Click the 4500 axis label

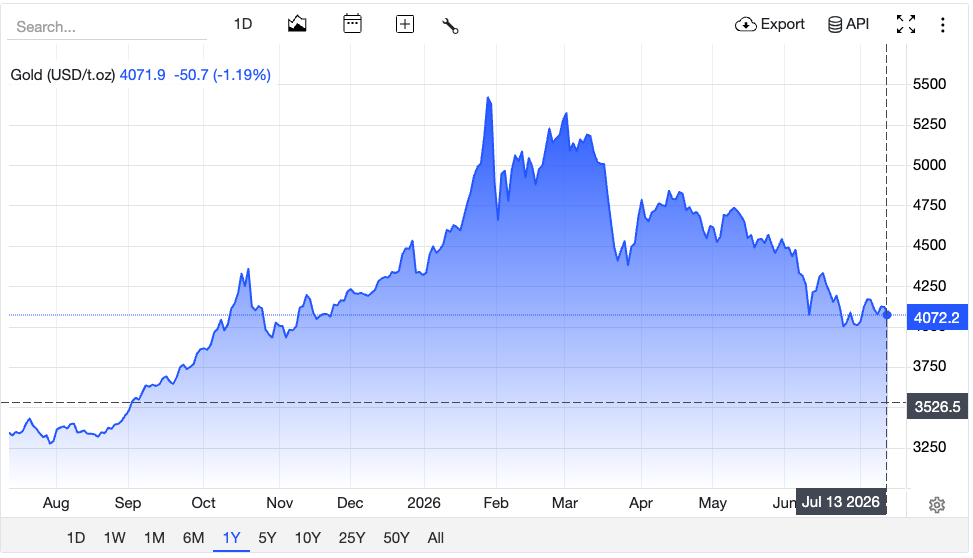pos(929,245)
